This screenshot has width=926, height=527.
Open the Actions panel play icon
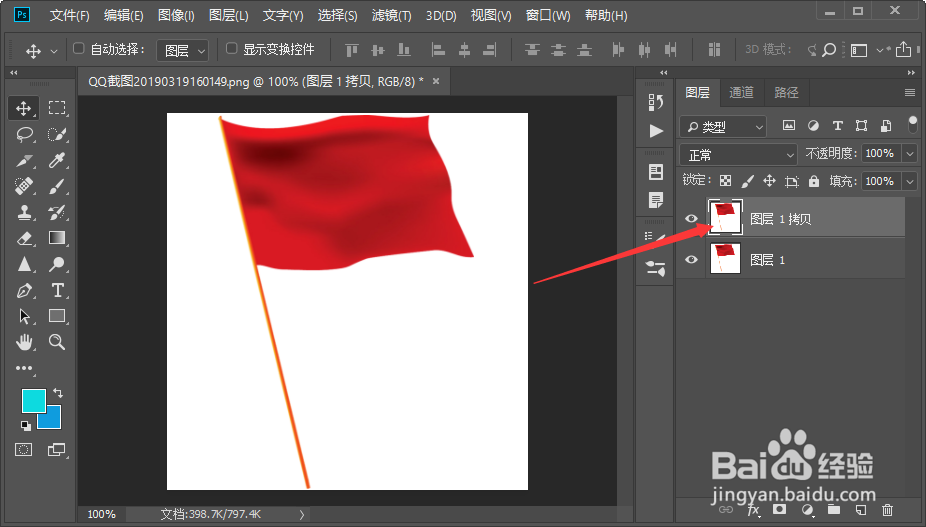coord(656,131)
